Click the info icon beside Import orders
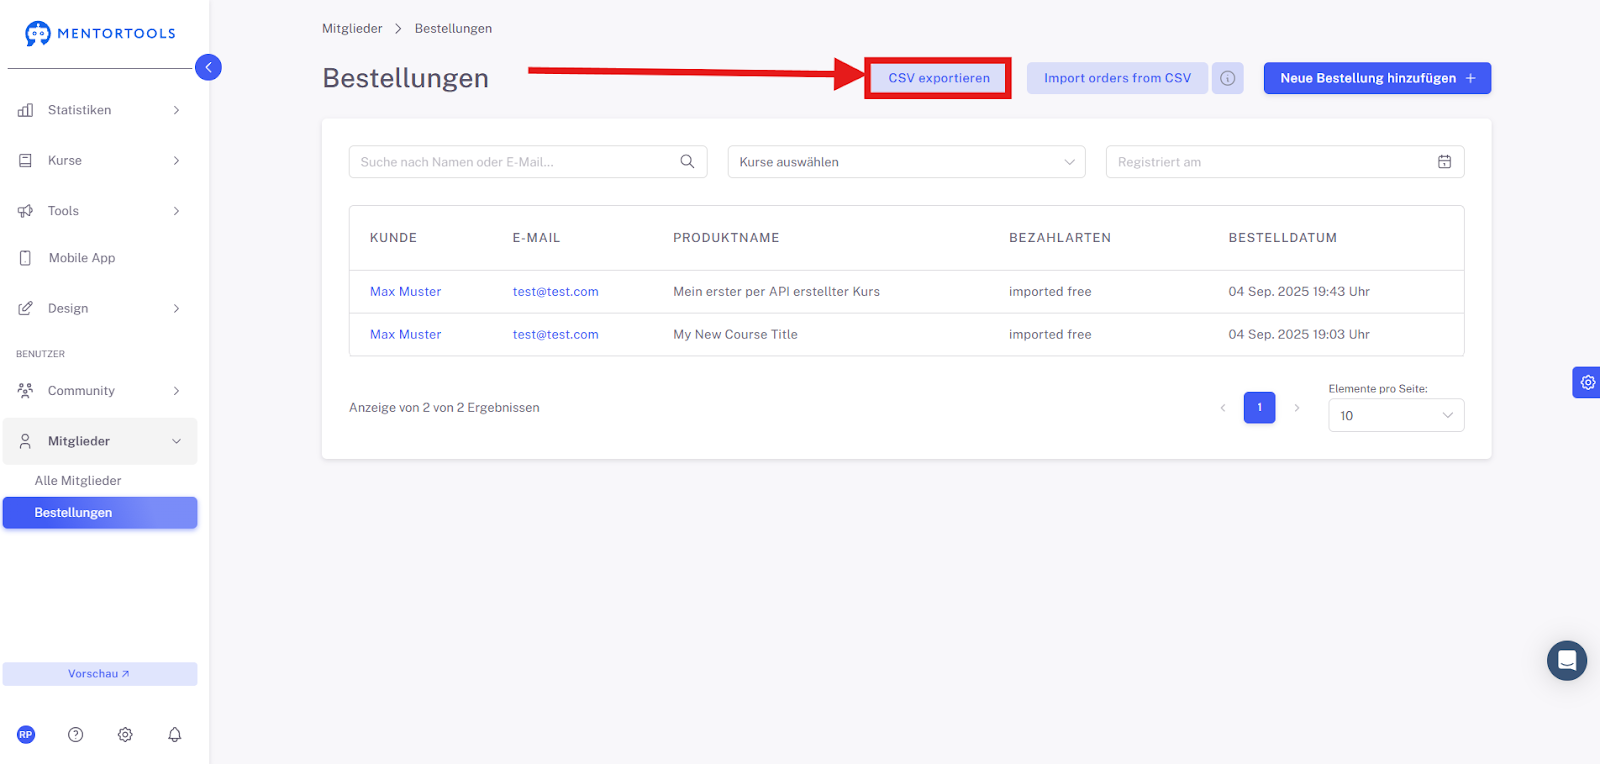The width and height of the screenshot is (1600, 764). [x=1227, y=78]
